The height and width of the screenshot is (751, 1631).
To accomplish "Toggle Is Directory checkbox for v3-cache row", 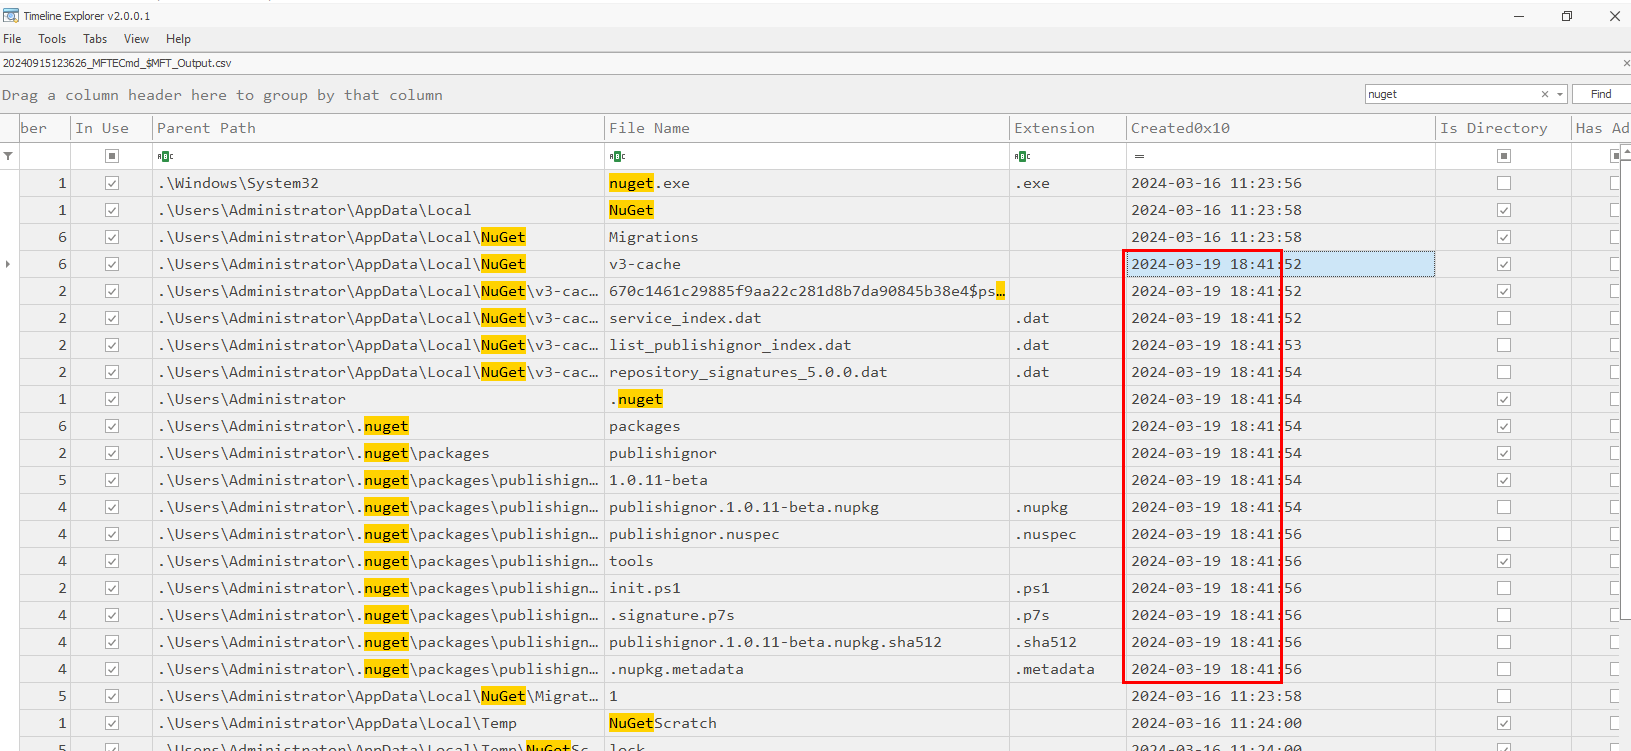I will pos(1504,264).
